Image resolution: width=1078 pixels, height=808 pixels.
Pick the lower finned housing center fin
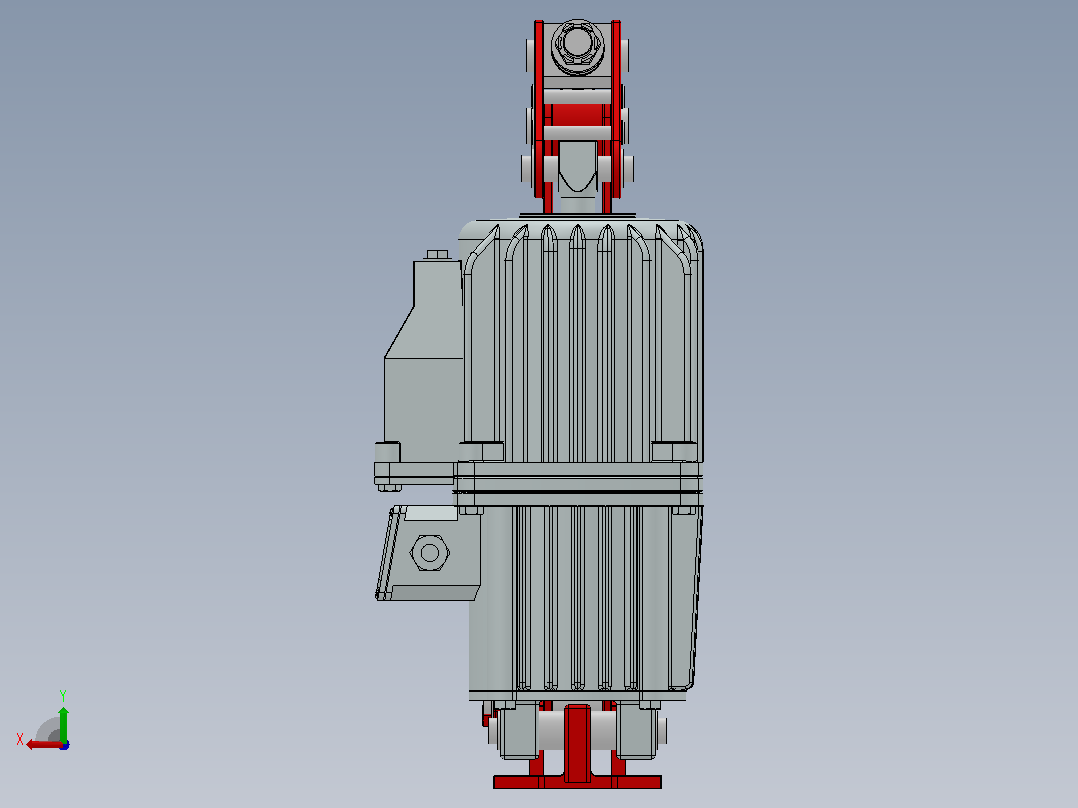point(577,598)
